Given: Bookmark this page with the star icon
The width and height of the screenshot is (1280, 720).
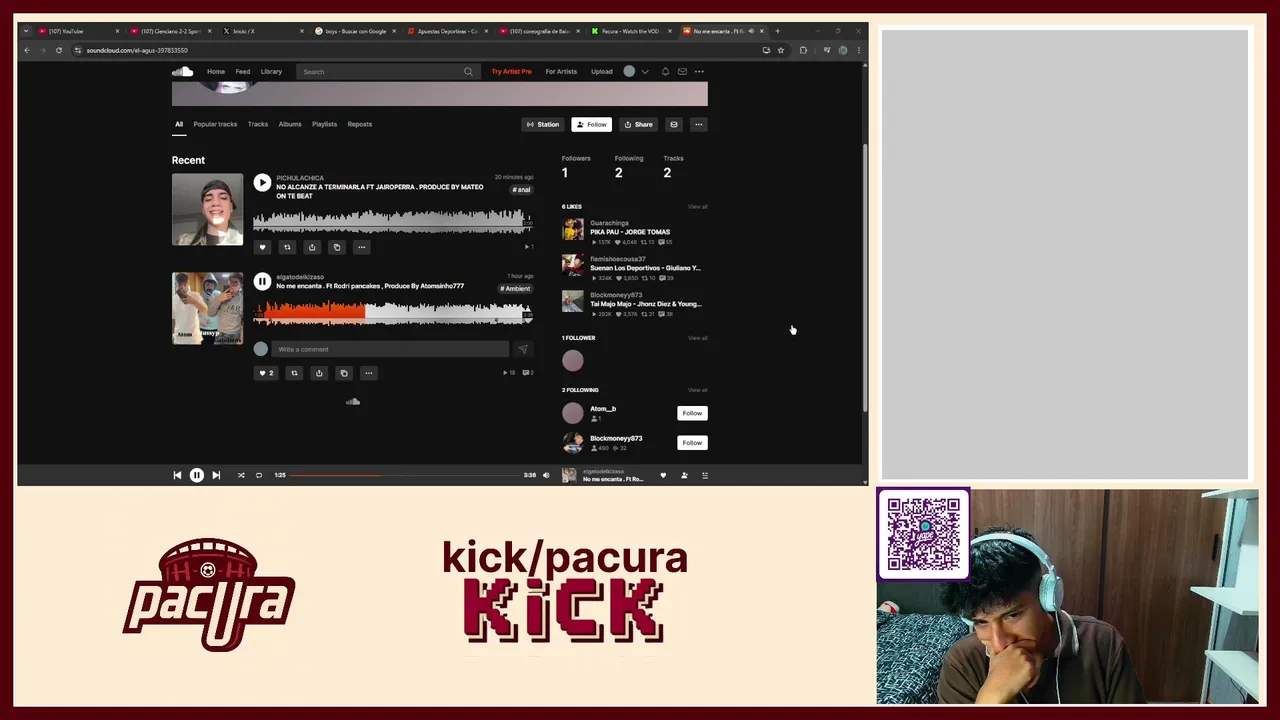Looking at the screenshot, I should [x=781, y=50].
